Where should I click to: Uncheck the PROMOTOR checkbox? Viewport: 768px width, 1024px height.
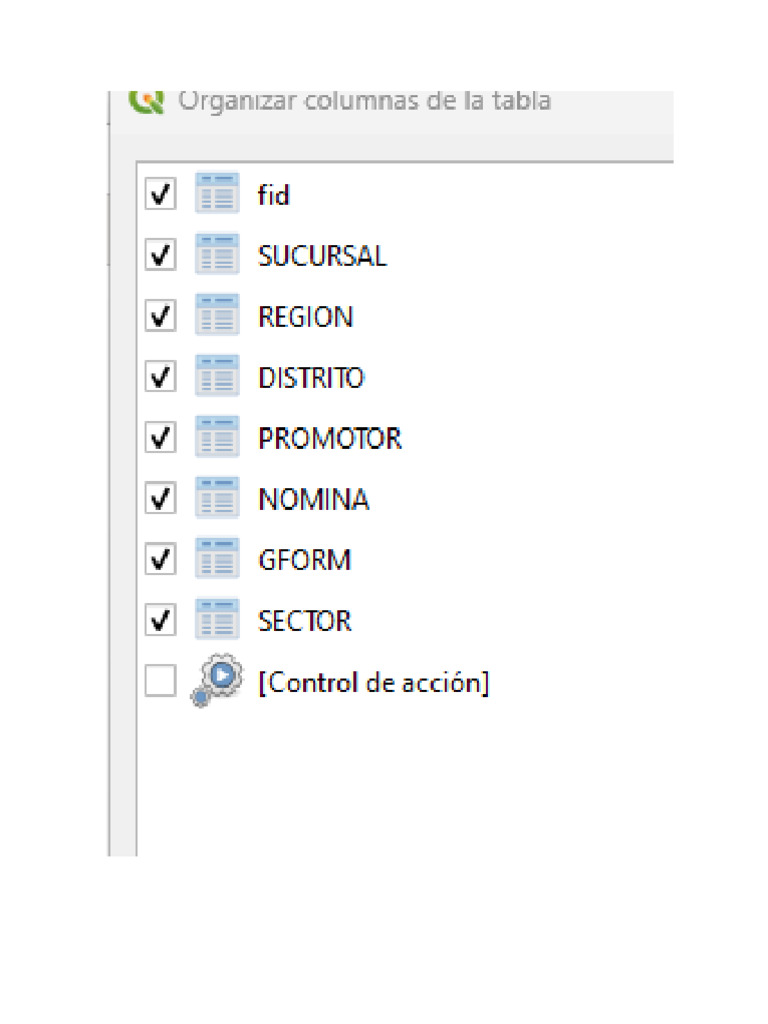(160, 438)
